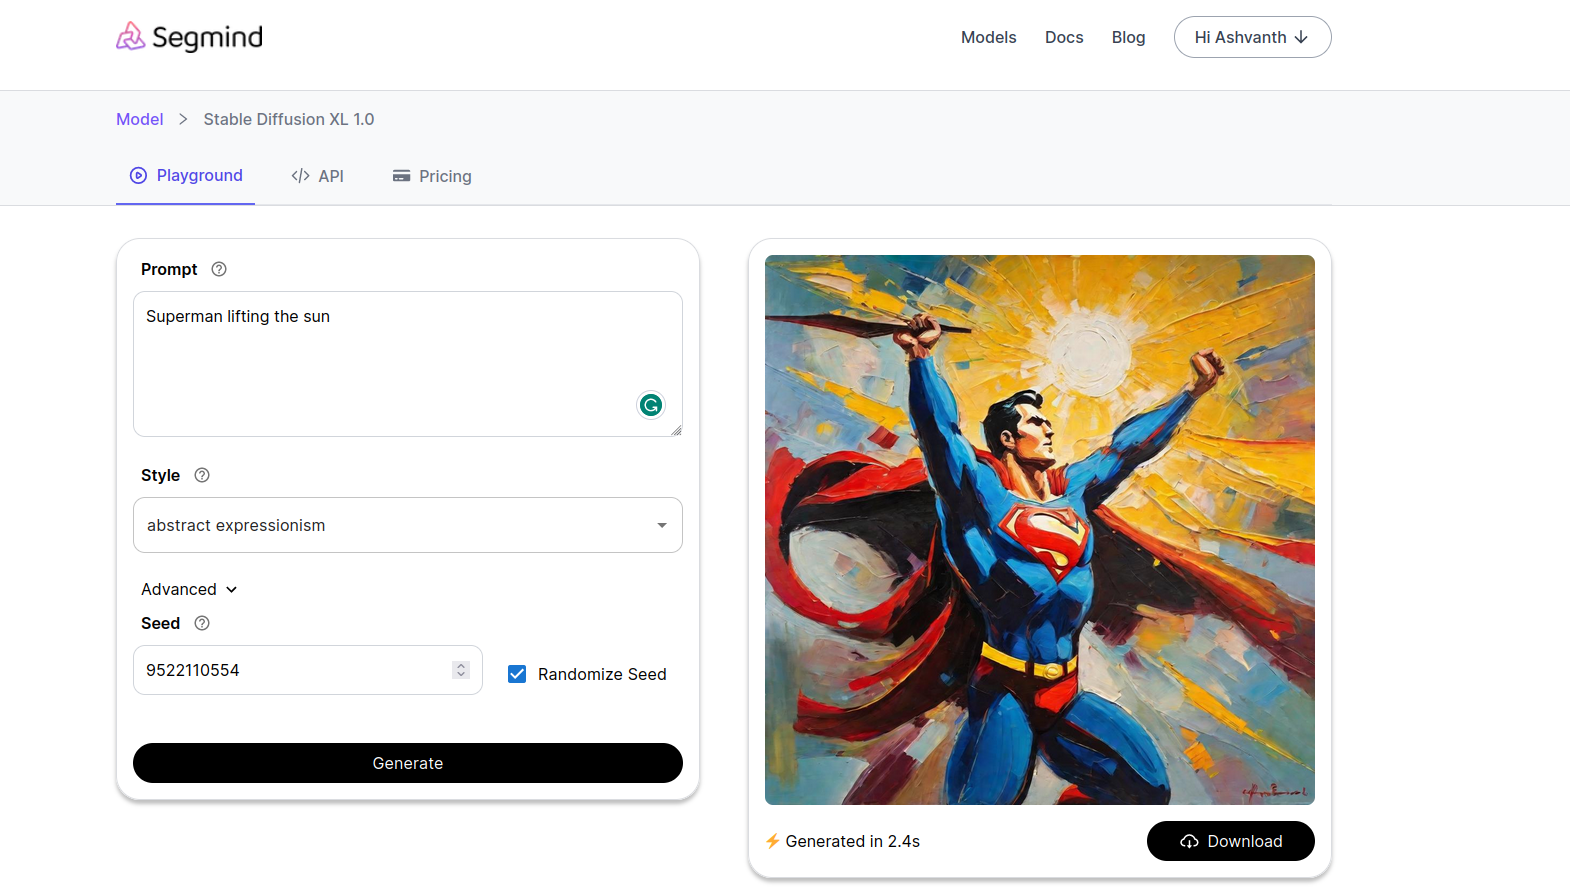
Task: Open Models in the top navigation
Action: tap(988, 37)
